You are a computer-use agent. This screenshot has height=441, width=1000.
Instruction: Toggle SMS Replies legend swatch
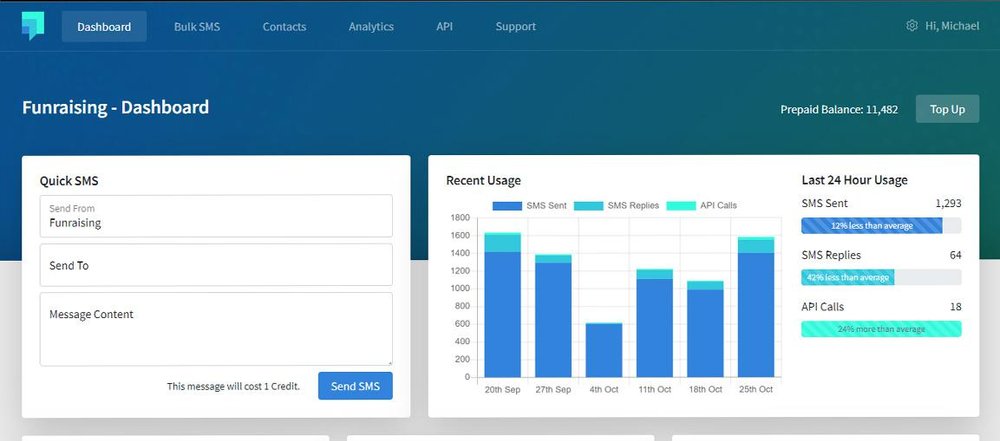coord(589,206)
